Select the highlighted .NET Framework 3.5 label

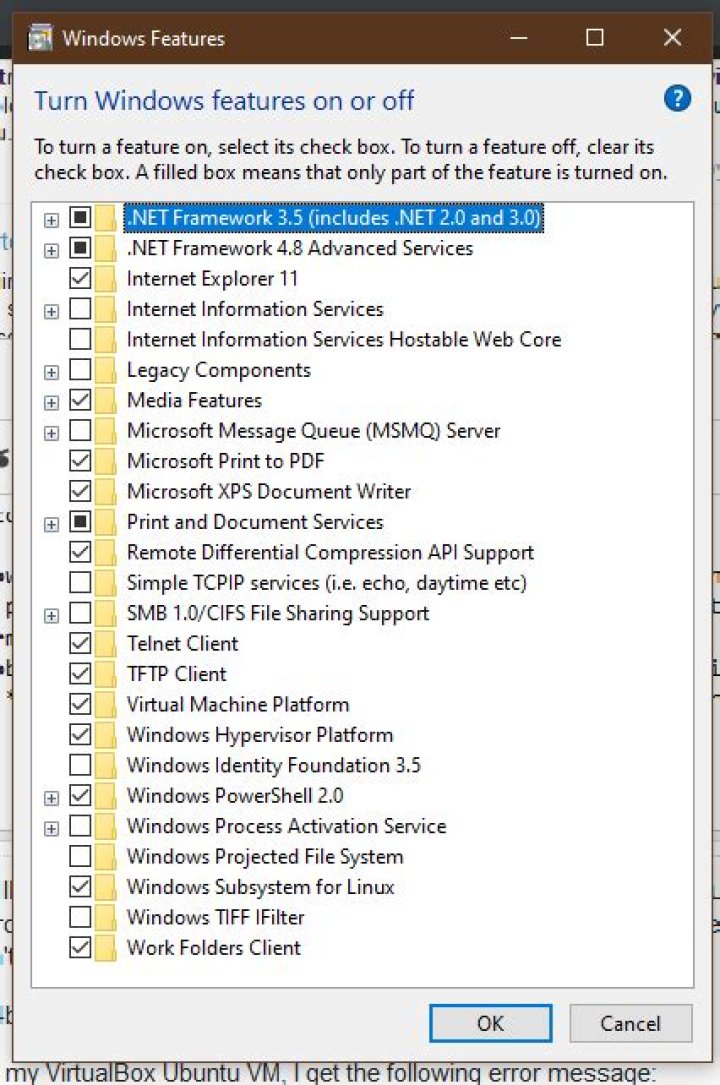point(333,217)
